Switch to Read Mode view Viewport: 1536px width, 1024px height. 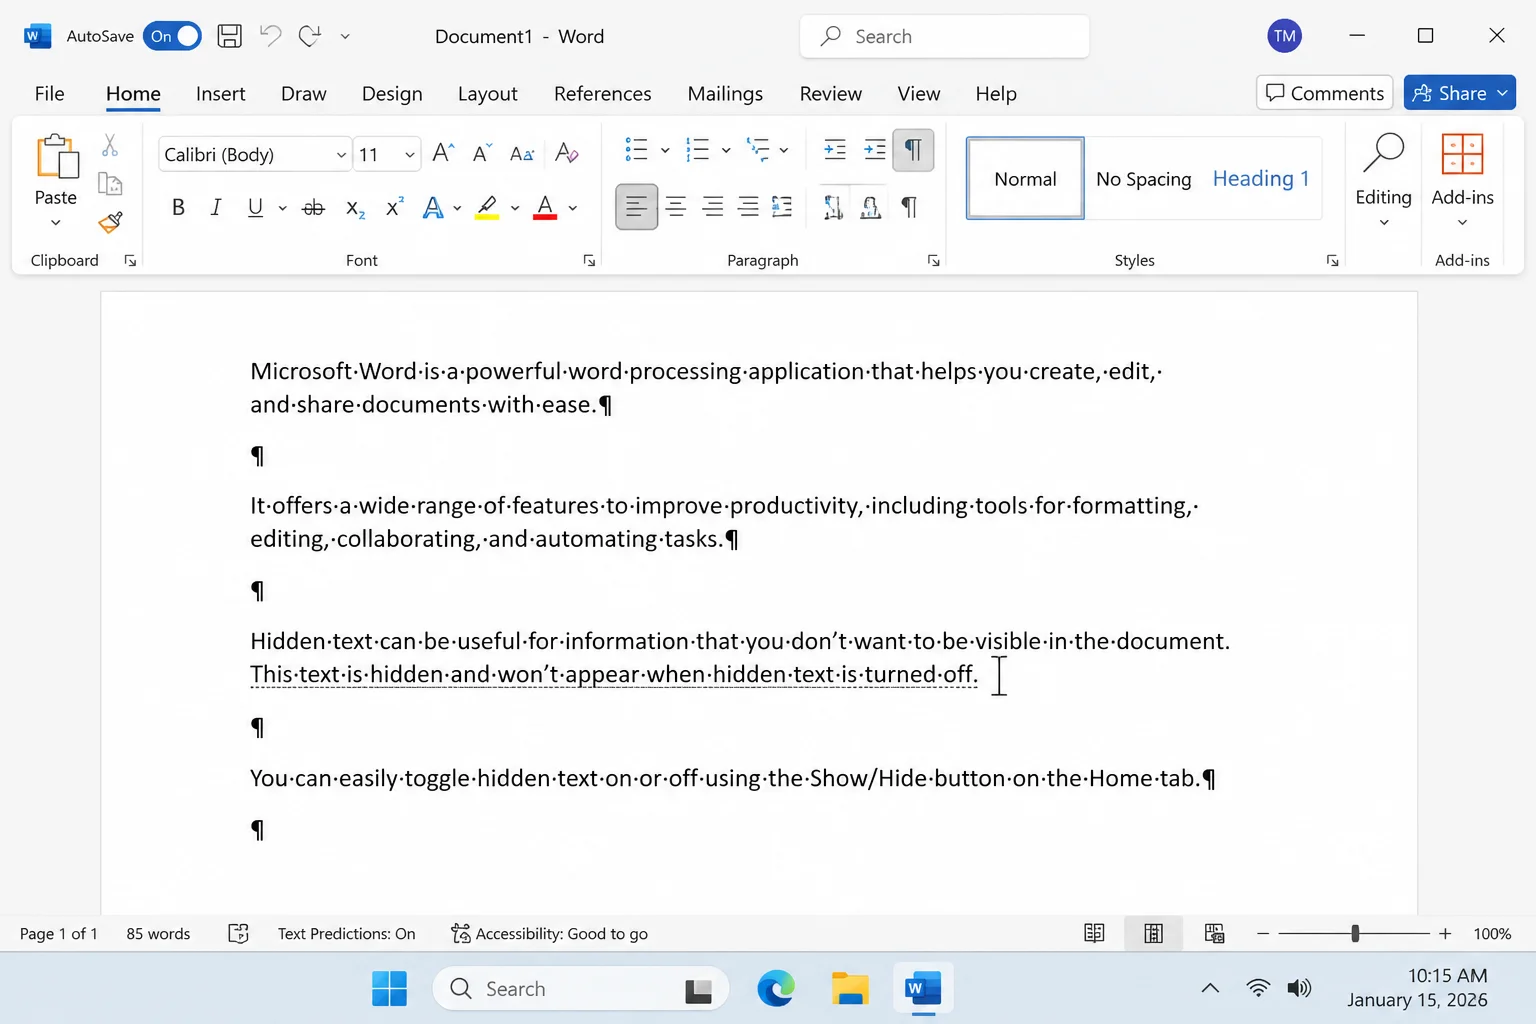click(x=1094, y=933)
